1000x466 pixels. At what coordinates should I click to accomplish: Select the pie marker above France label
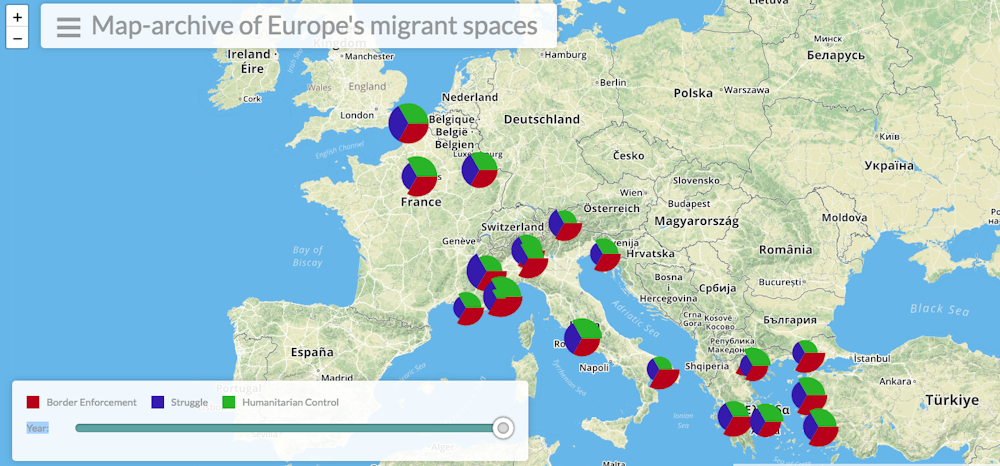click(x=420, y=176)
